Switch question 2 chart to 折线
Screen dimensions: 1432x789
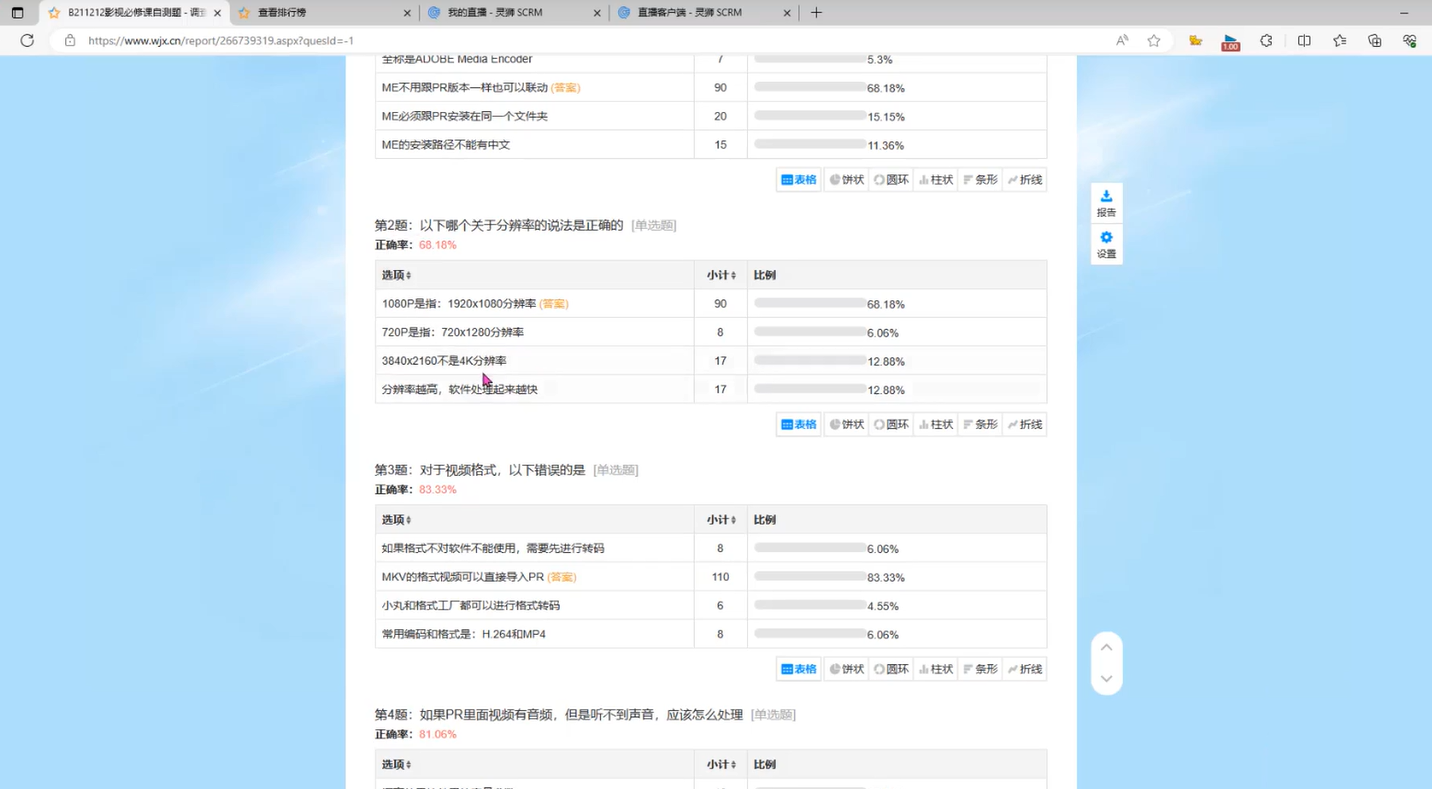1024,425
